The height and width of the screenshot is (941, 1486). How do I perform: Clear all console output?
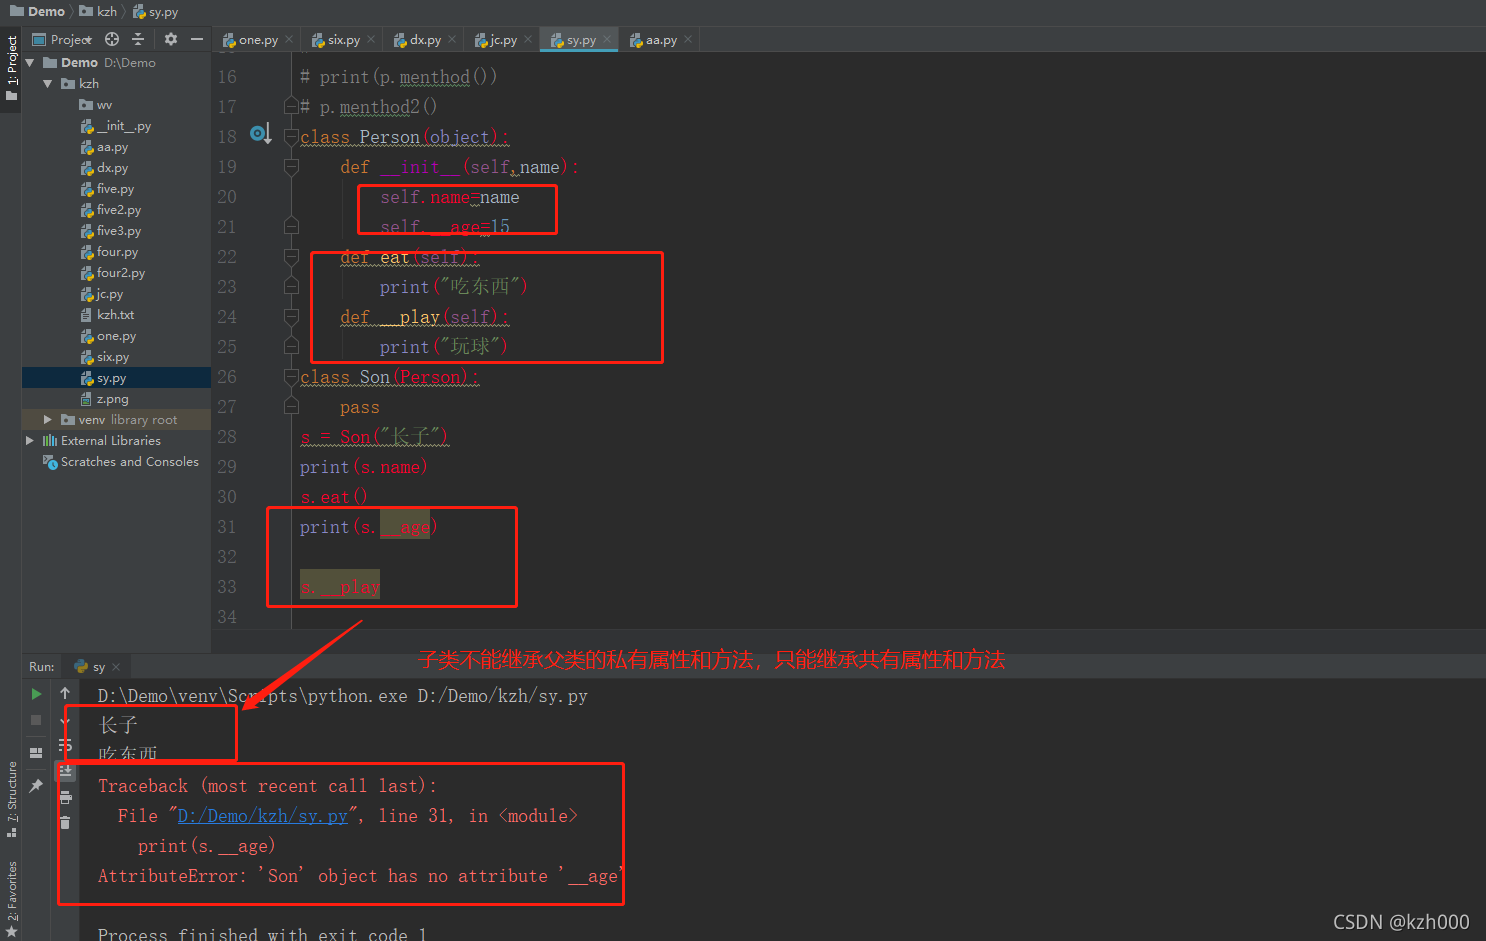coord(65,821)
